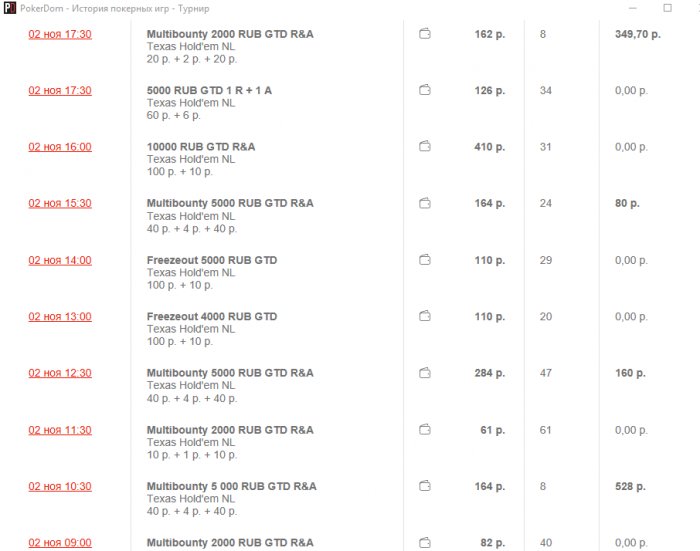Click wallet icon in Freezeout 5000 RUB GTD row
Image resolution: width=700 pixels, height=551 pixels.
pyautogui.click(x=424, y=260)
